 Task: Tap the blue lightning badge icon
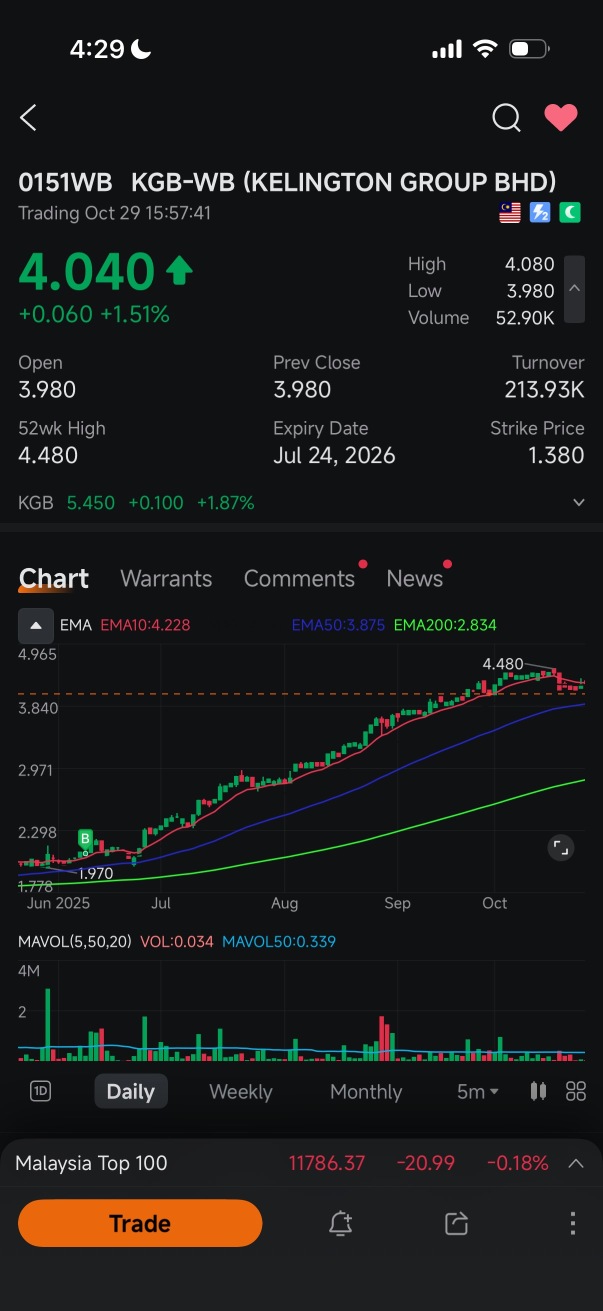pos(540,212)
